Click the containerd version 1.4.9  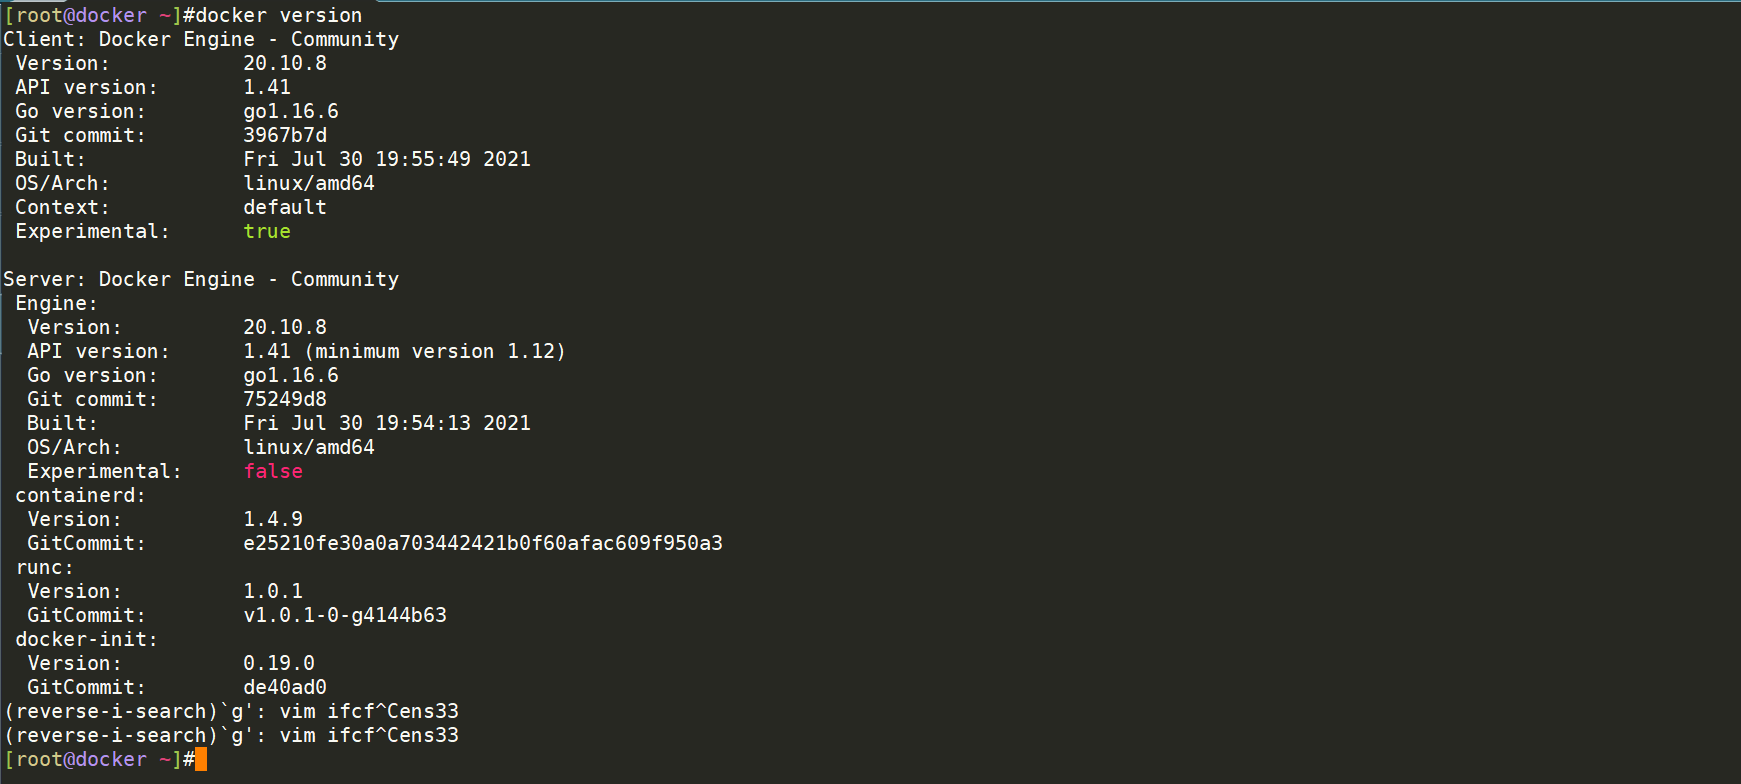273,519
